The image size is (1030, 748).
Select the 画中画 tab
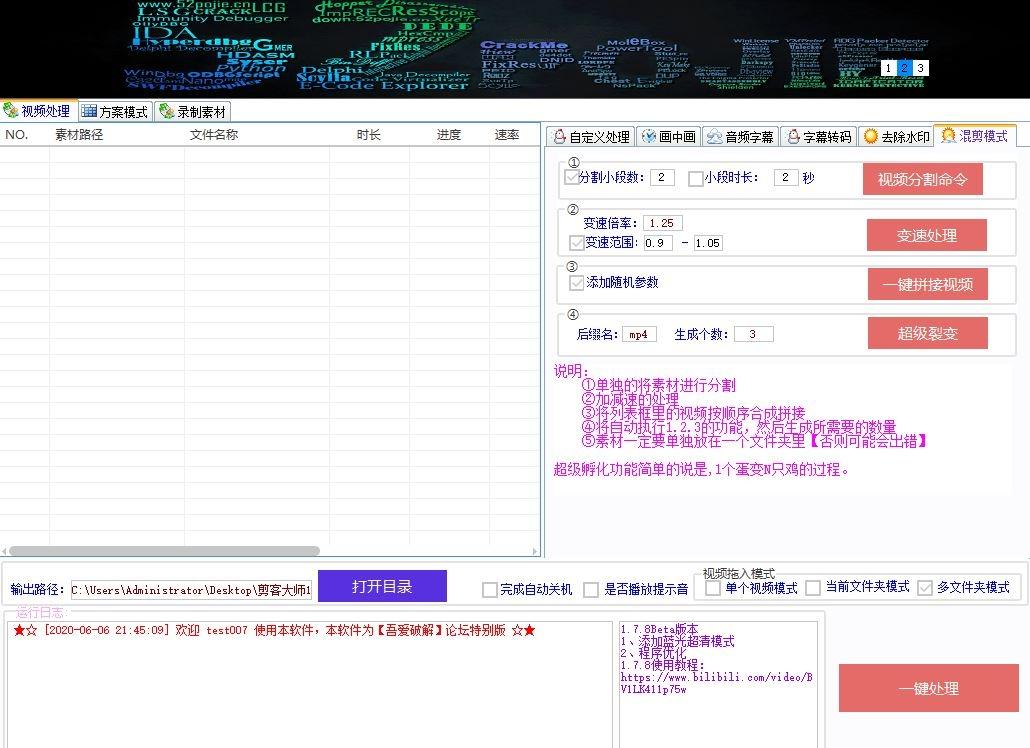pos(669,137)
